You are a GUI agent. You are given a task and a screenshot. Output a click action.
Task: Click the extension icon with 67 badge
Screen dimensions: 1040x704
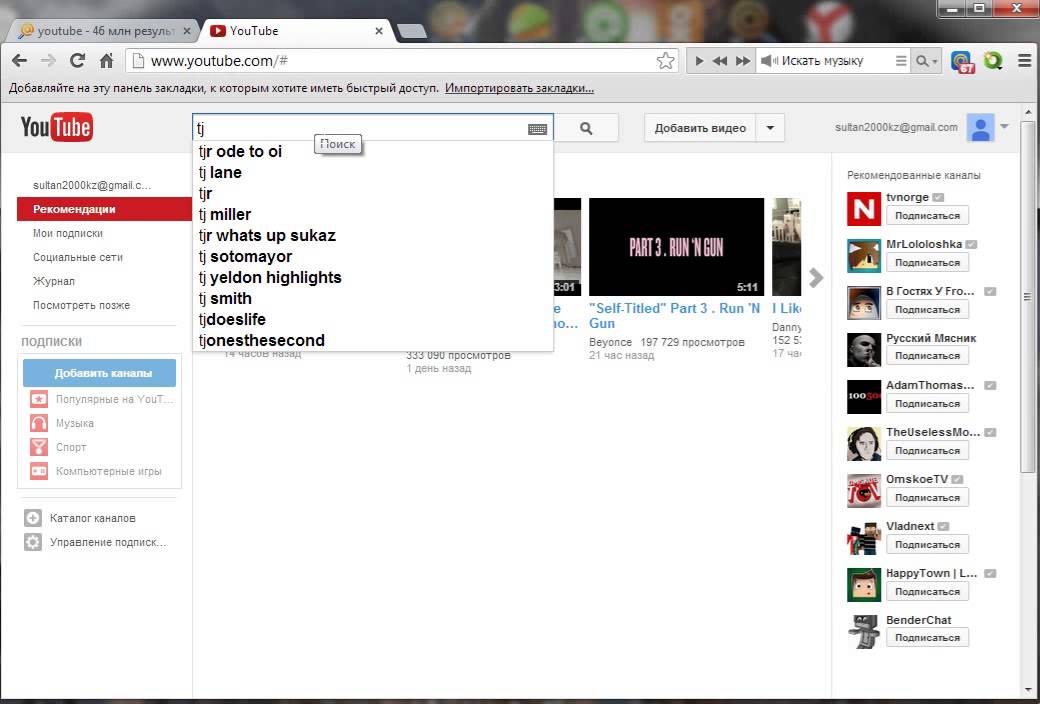pos(962,62)
